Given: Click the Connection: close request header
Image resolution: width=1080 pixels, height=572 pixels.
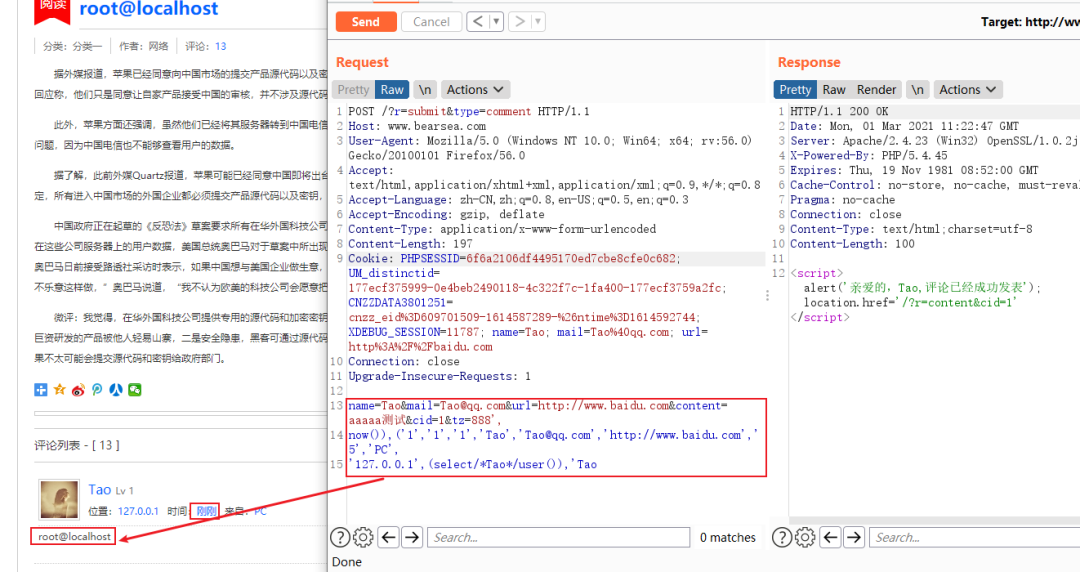Looking at the screenshot, I should click(x=403, y=362).
